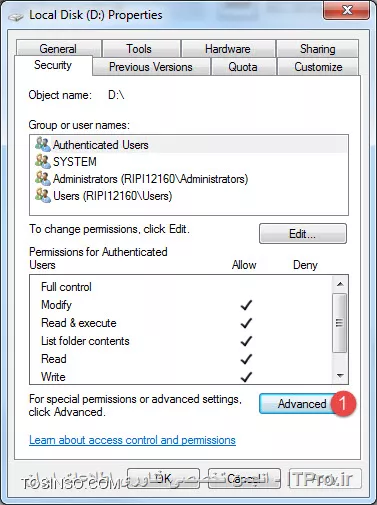Click the Read allow checkmark
The height and width of the screenshot is (505, 377).
(246, 359)
